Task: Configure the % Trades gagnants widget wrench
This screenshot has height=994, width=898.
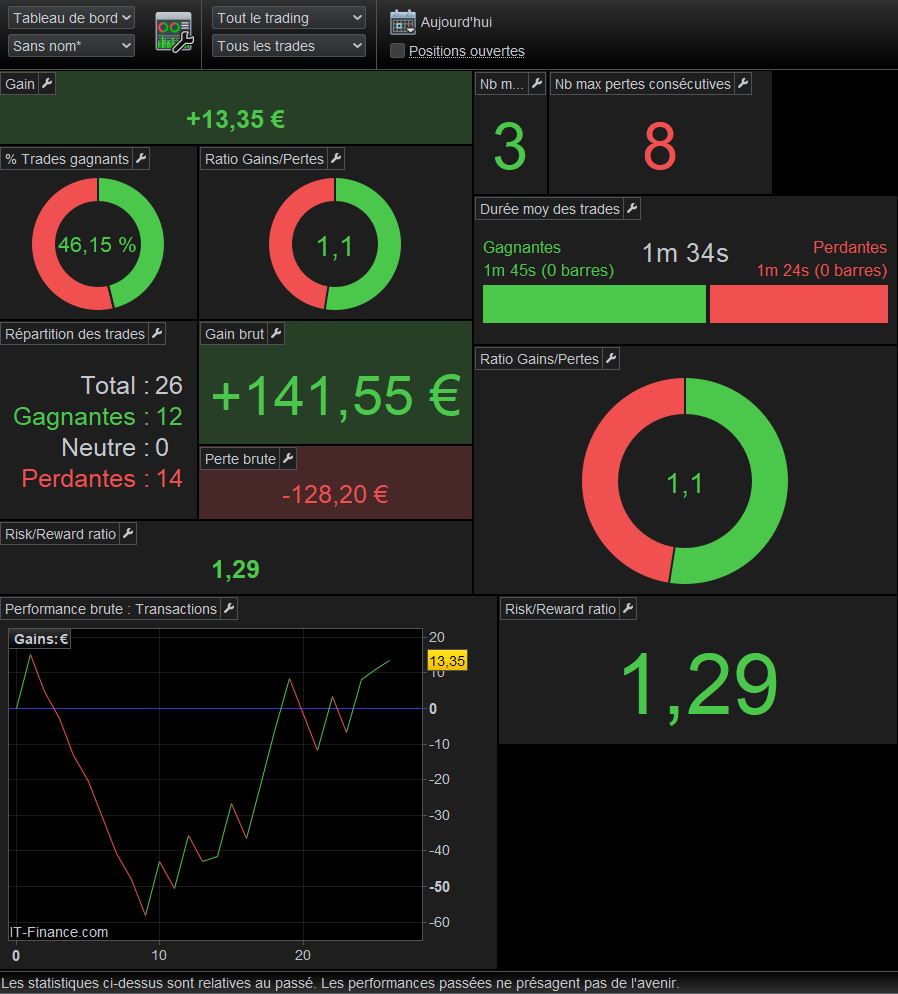Action: pyautogui.click(x=141, y=158)
